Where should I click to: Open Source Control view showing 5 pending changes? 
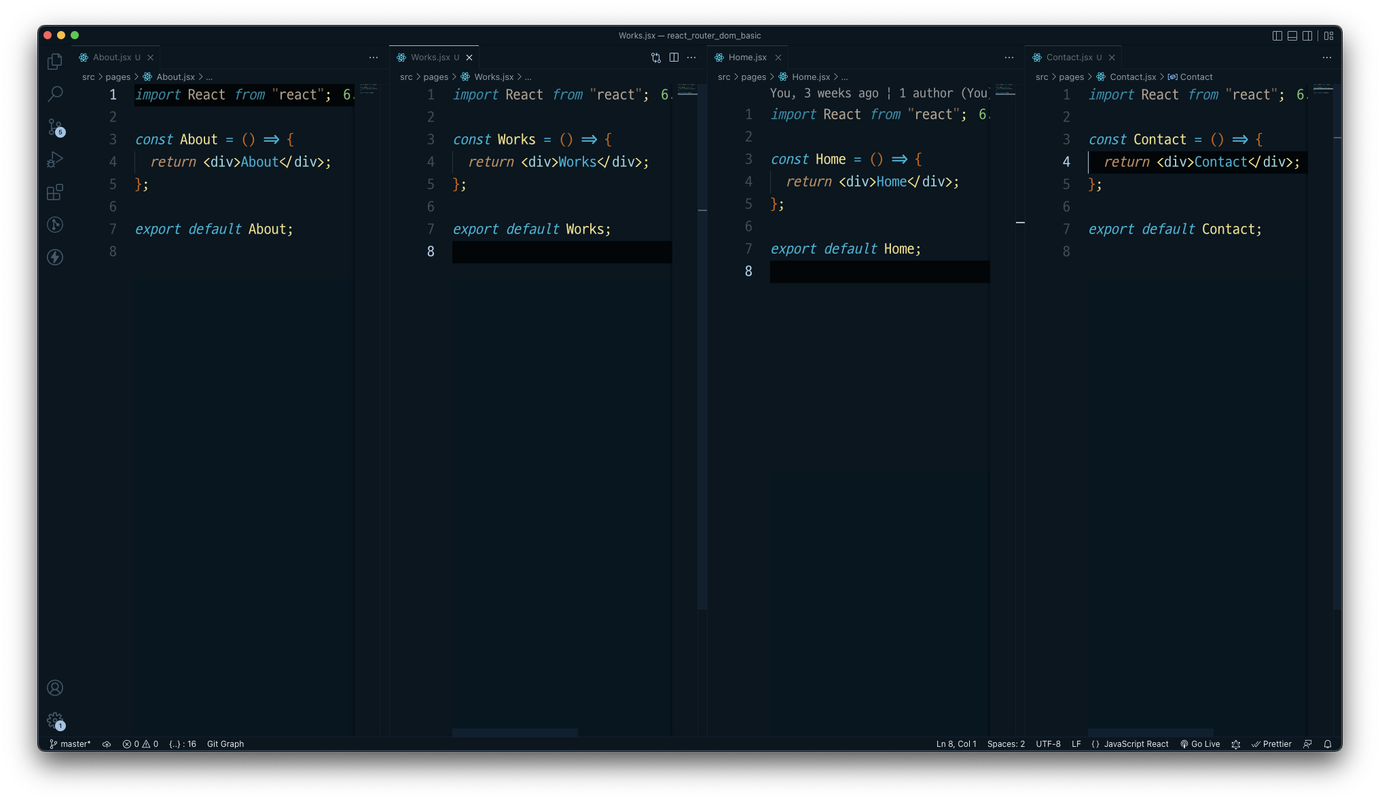[55, 127]
